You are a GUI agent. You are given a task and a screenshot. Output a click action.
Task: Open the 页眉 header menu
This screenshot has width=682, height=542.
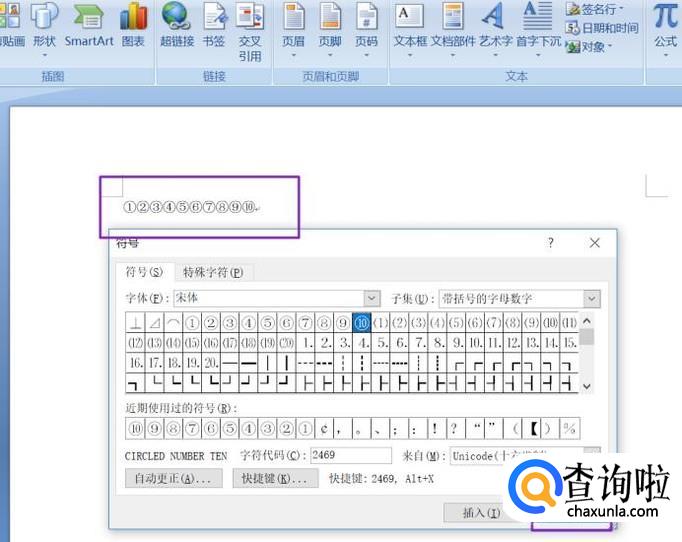pyautogui.click(x=293, y=29)
